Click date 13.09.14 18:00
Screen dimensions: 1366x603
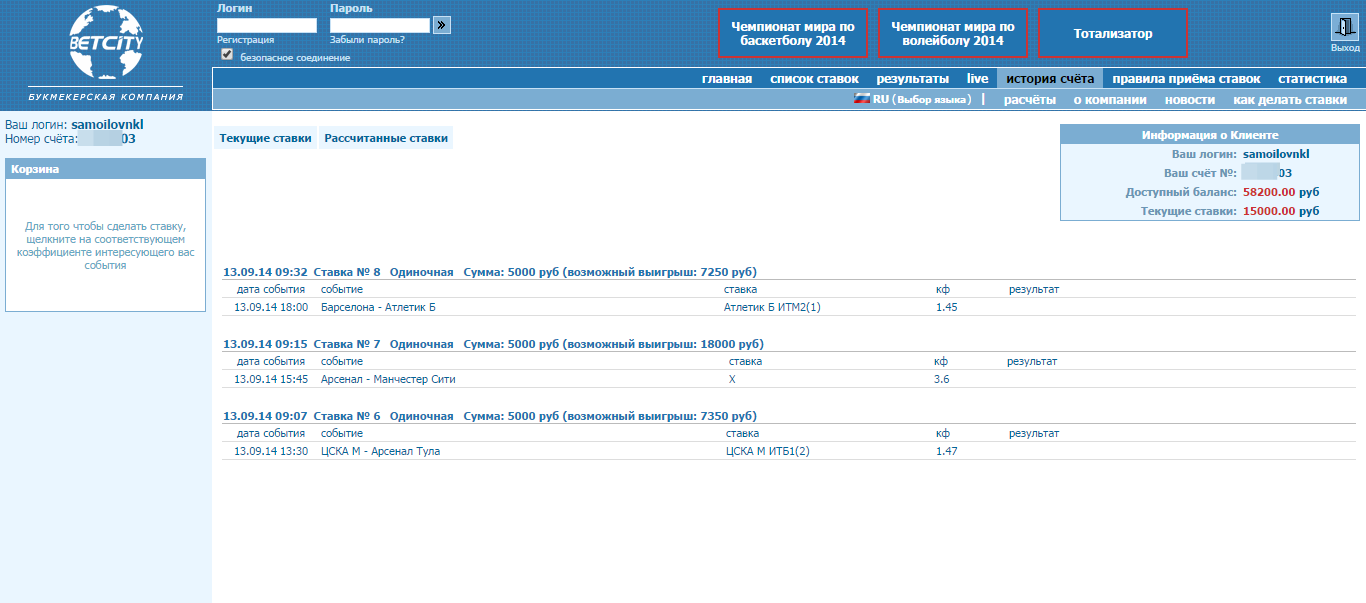click(271, 307)
